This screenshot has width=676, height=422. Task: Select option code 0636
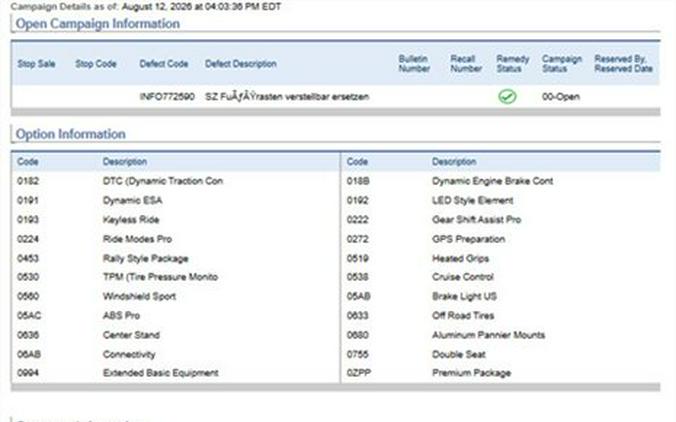click(28, 335)
